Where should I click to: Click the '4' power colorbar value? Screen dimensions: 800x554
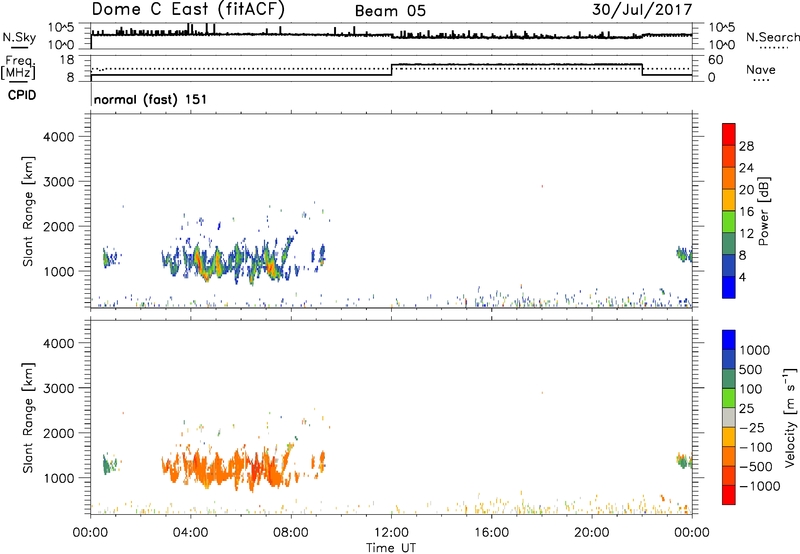click(742, 277)
